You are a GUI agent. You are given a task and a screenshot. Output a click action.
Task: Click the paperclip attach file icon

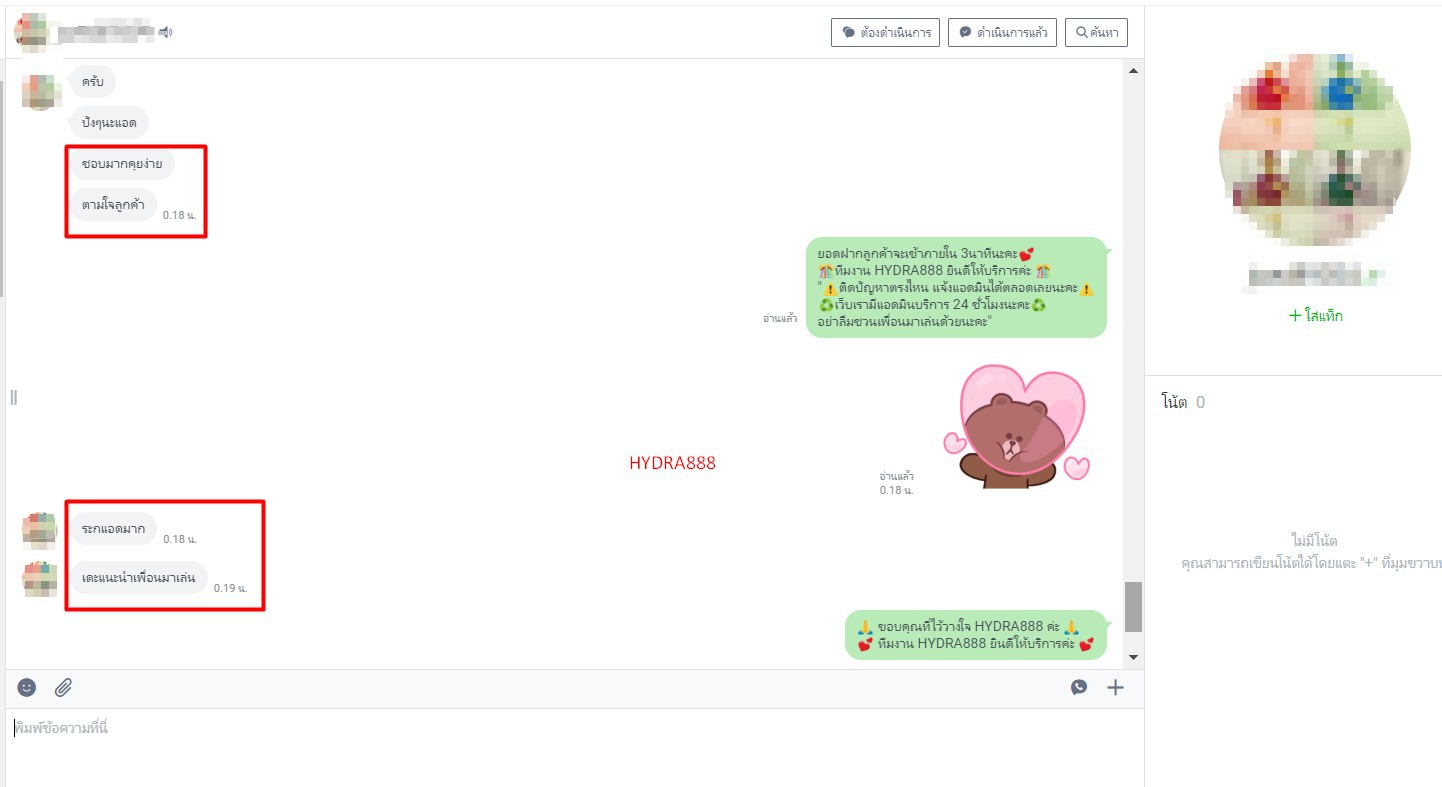point(63,687)
